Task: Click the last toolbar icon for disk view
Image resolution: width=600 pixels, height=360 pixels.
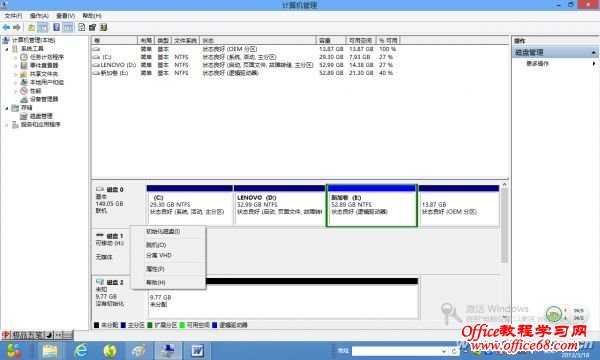Action: coord(103,27)
